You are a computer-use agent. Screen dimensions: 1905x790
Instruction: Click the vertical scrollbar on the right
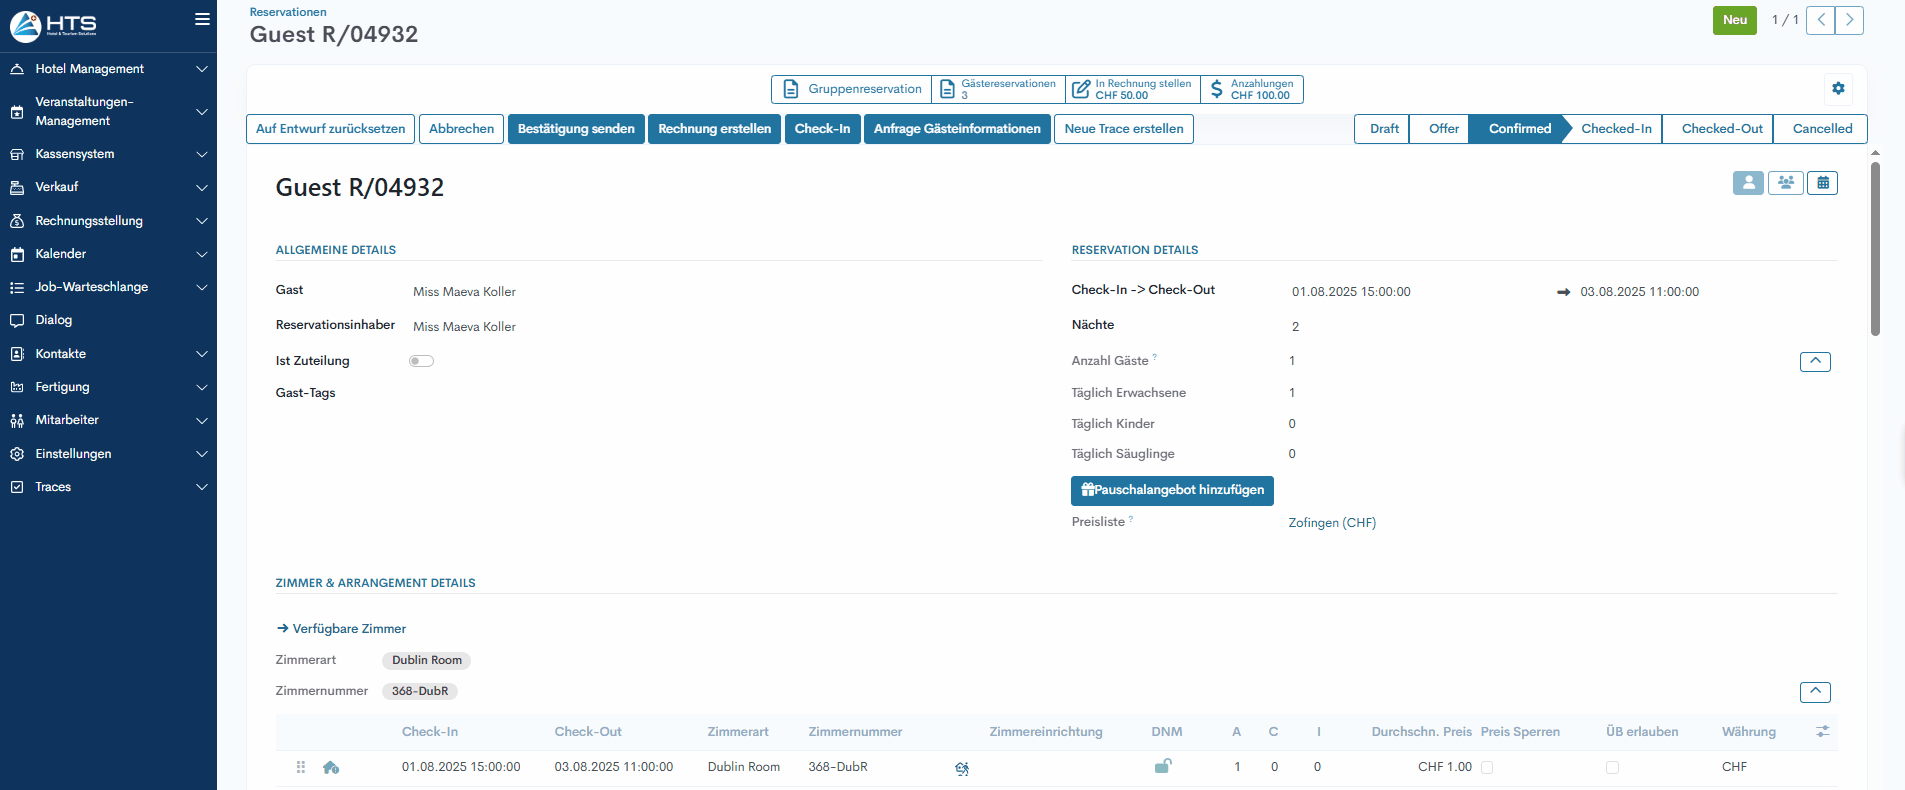pos(1875,250)
